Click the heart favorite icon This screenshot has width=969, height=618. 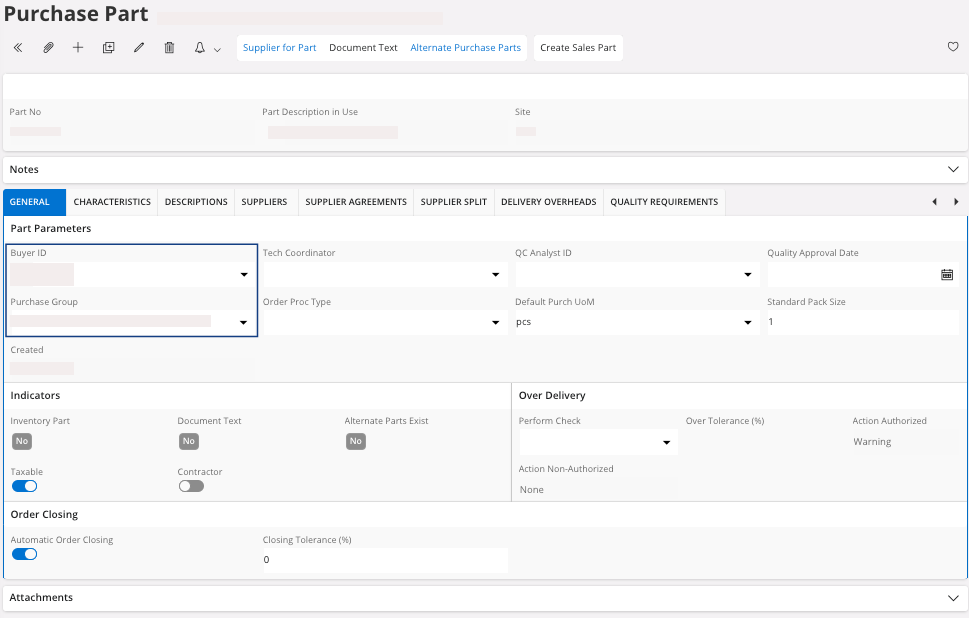coord(952,47)
